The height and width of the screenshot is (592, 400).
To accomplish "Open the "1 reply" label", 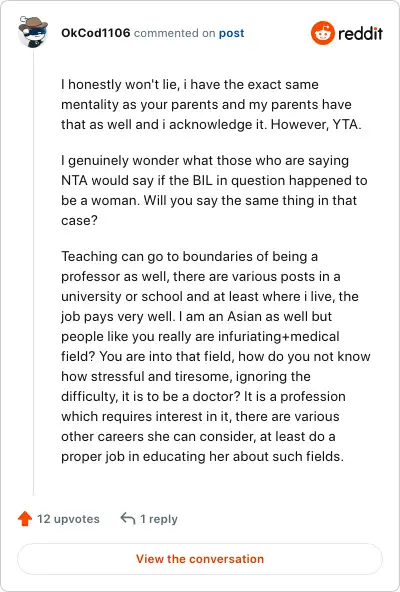I will 159,519.
